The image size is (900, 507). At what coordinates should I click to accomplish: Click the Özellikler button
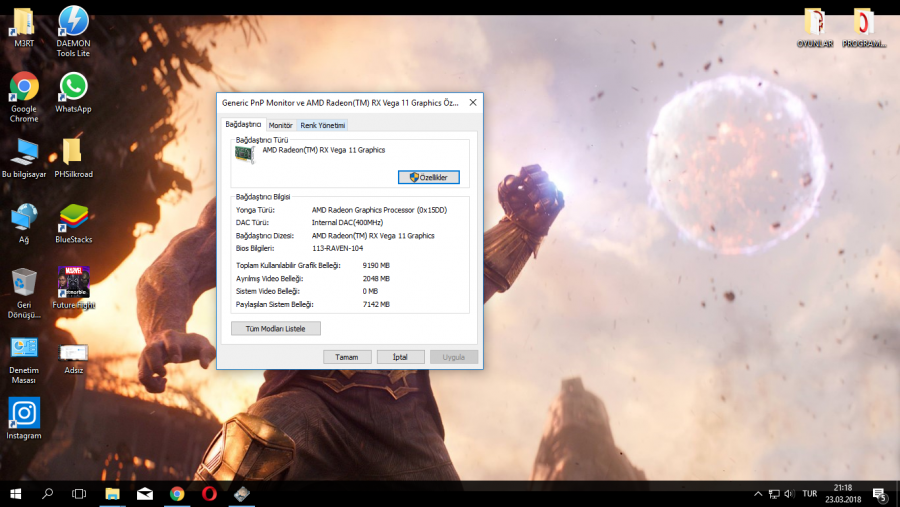click(429, 177)
